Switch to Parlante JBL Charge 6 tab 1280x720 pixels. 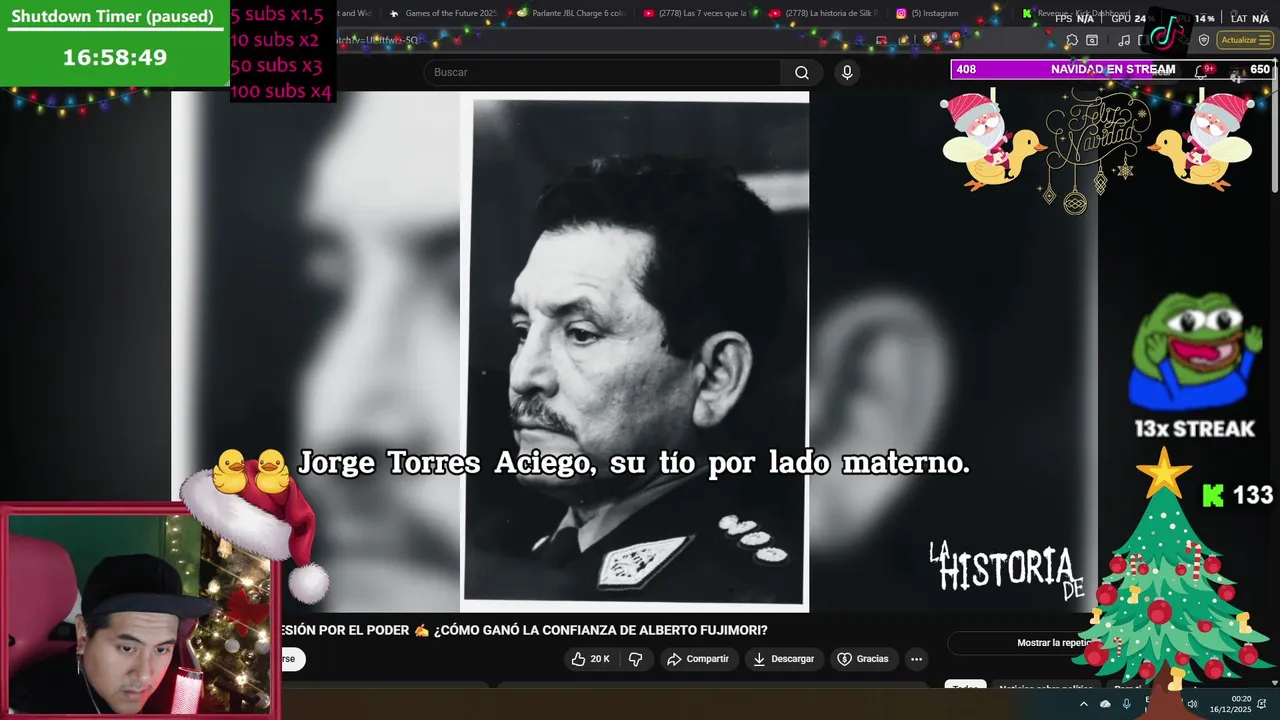pos(570,13)
